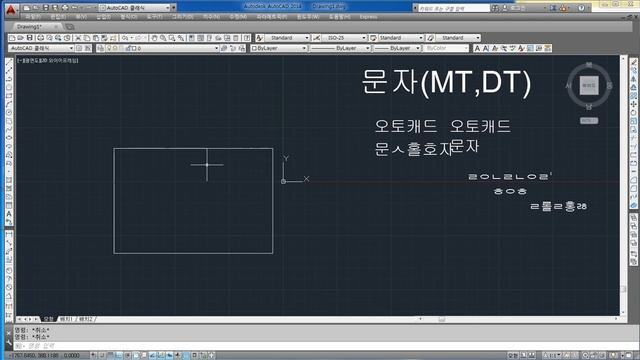
Task: Select the Erase tool in the Modify toolbar
Action: (x=633, y=62)
